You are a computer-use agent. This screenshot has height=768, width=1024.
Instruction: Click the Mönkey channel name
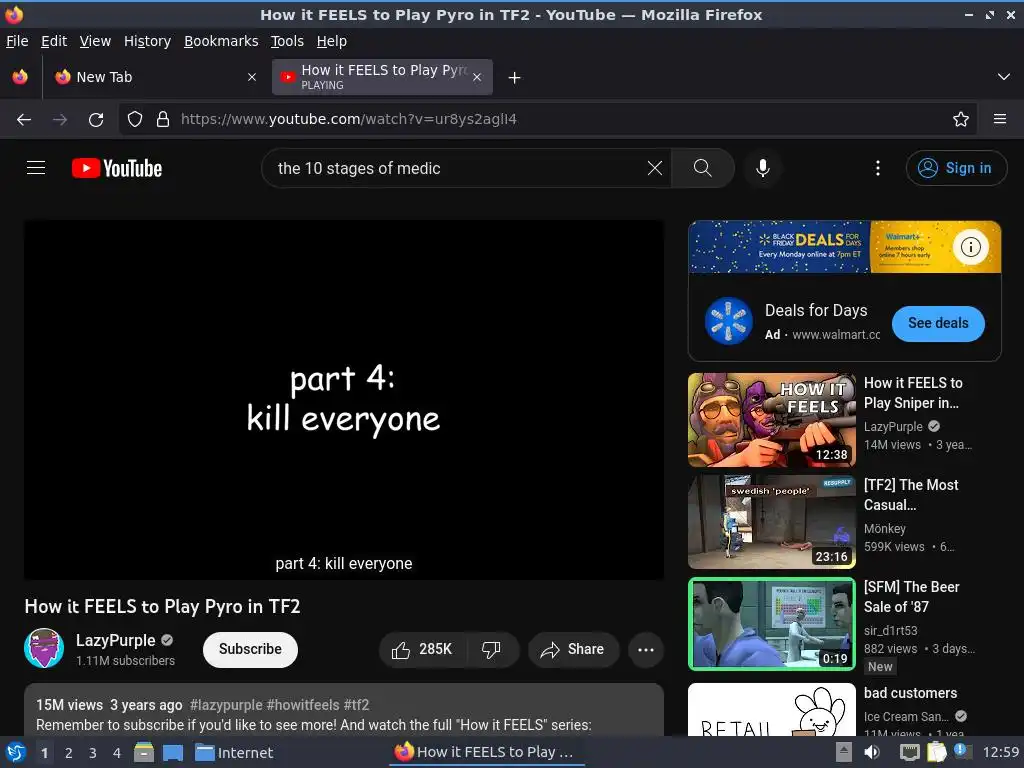click(x=884, y=528)
